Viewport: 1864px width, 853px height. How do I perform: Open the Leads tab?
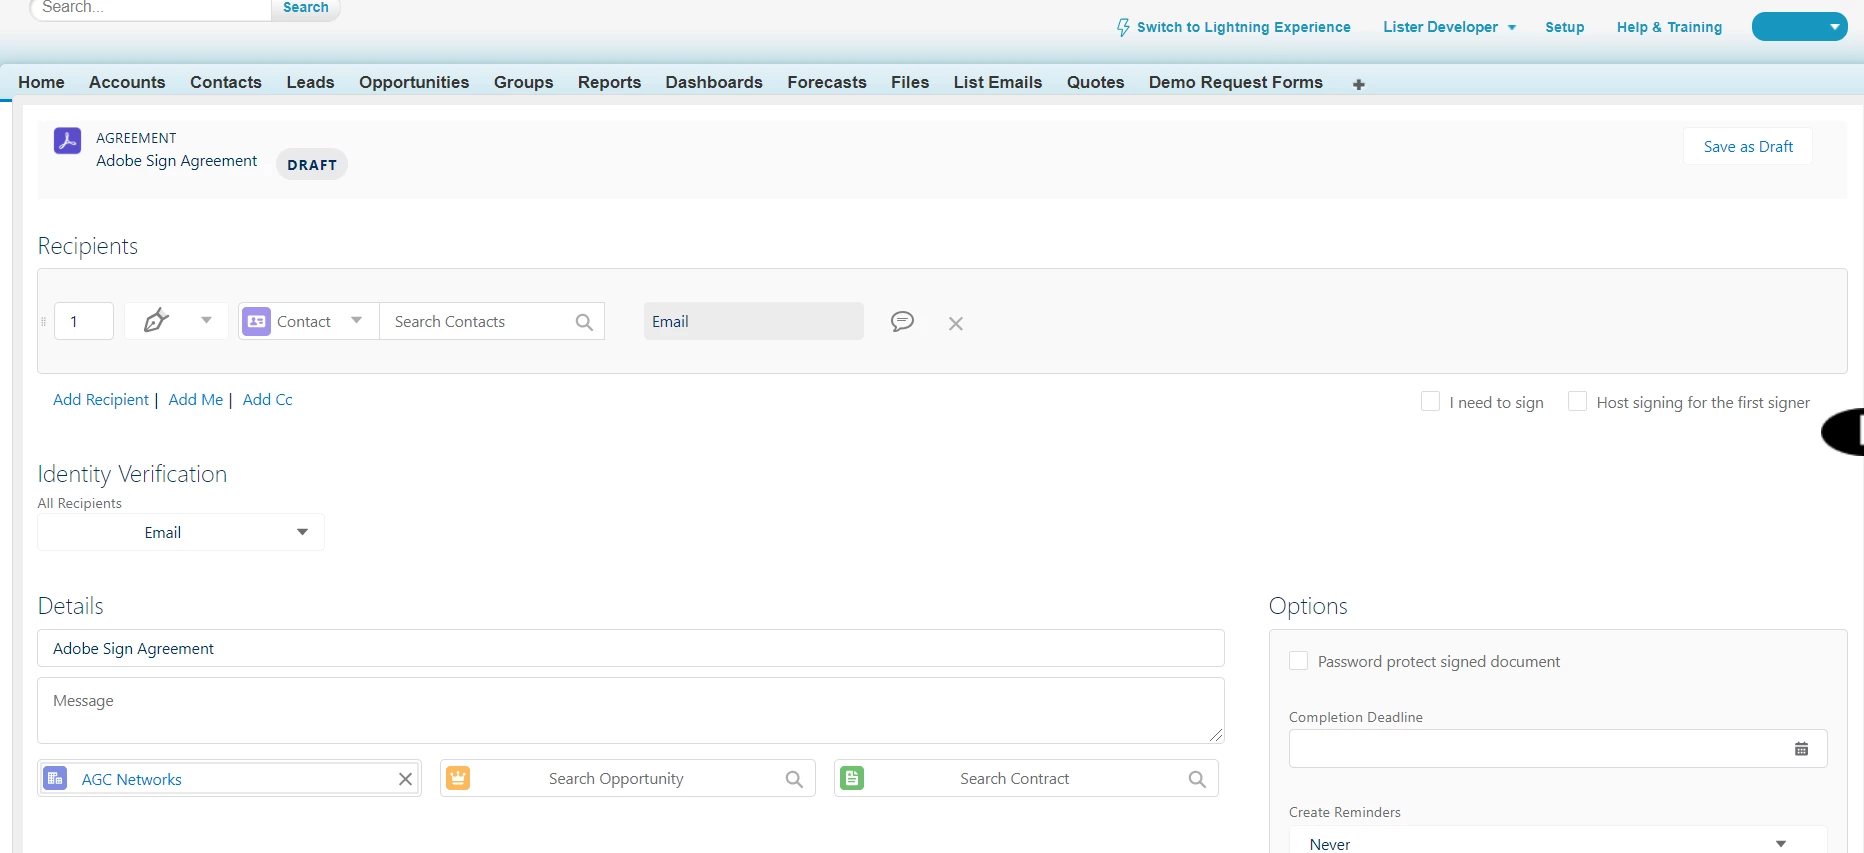310,82
